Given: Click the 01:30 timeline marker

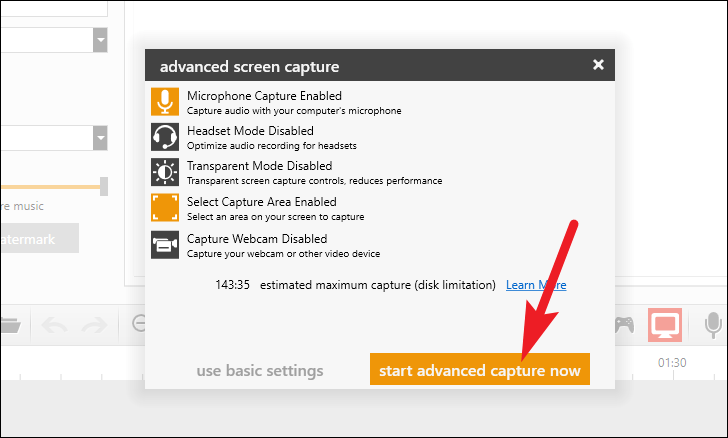Looking at the screenshot, I should pos(672,363).
